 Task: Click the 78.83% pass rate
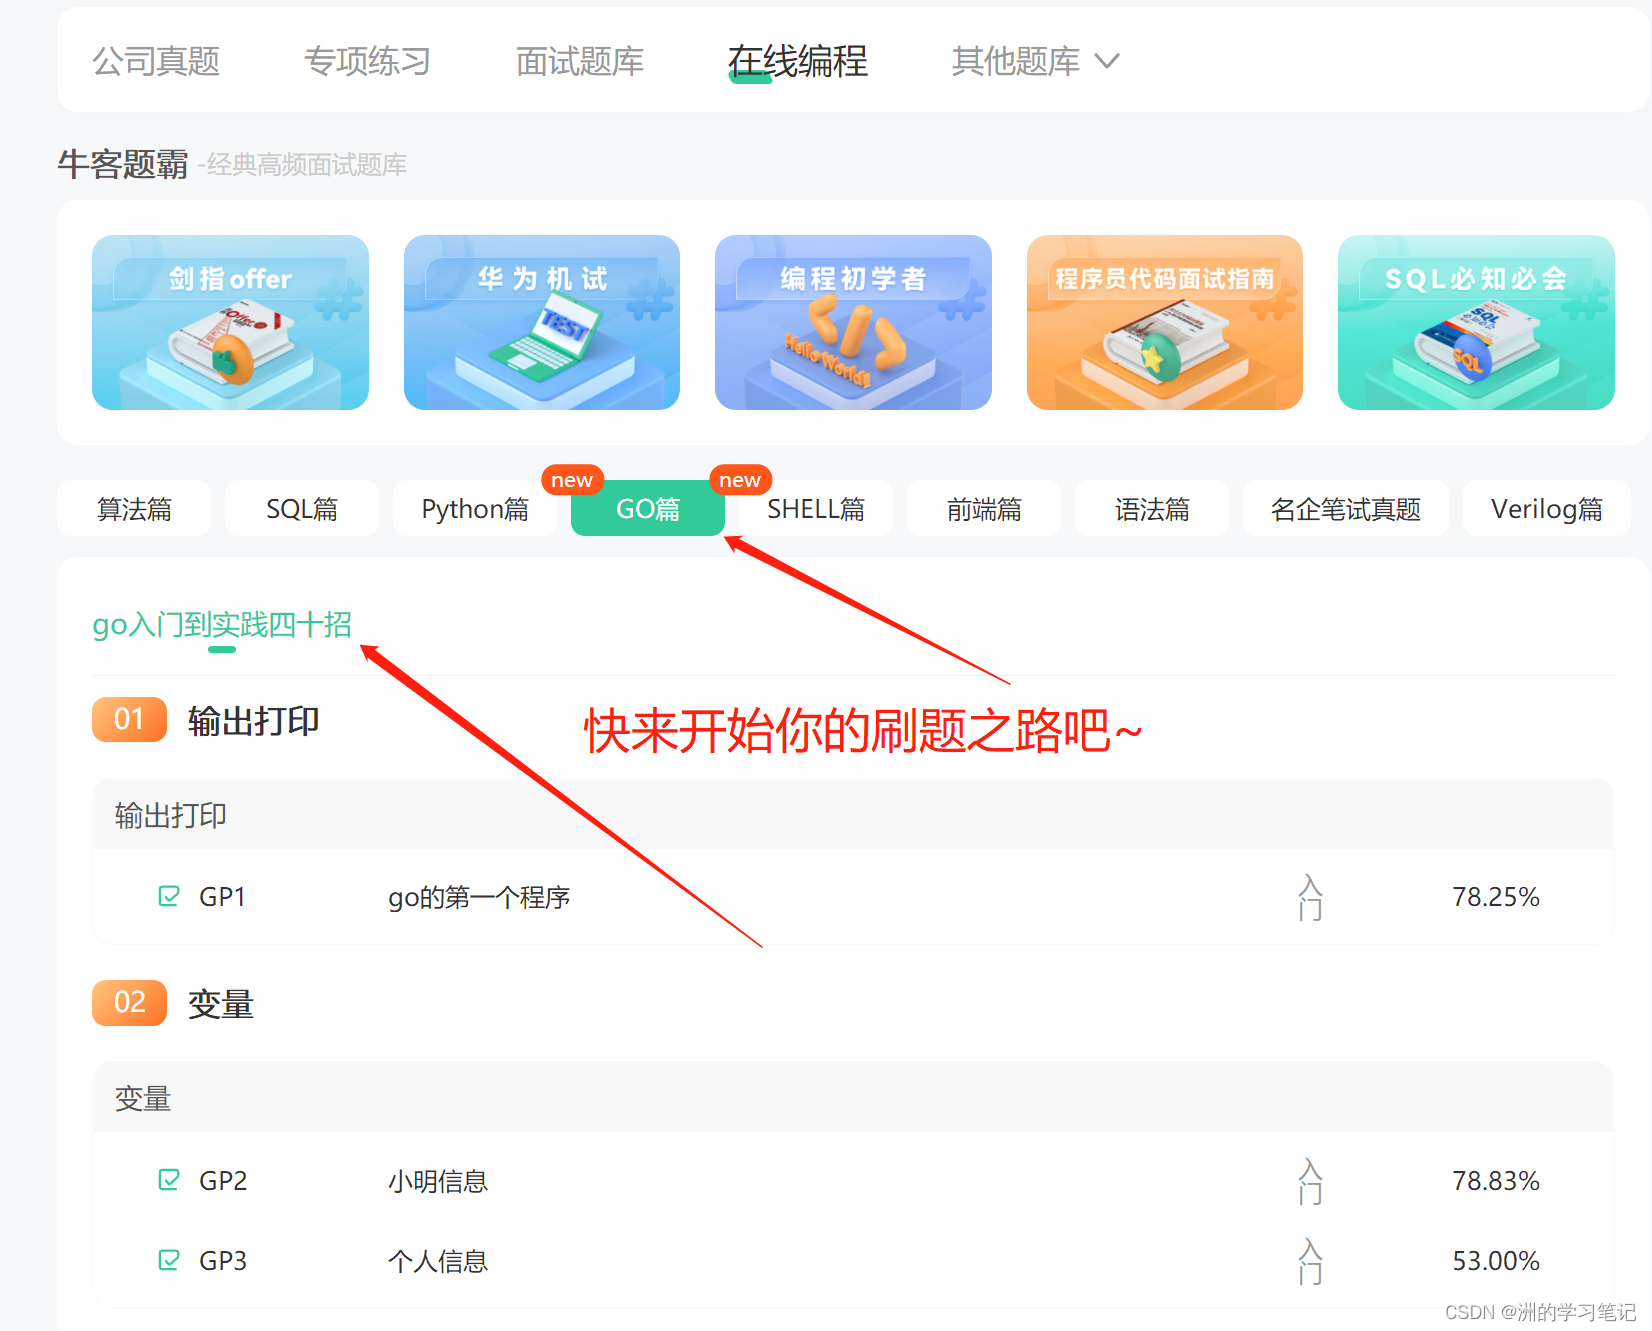click(x=1496, y=1181)
